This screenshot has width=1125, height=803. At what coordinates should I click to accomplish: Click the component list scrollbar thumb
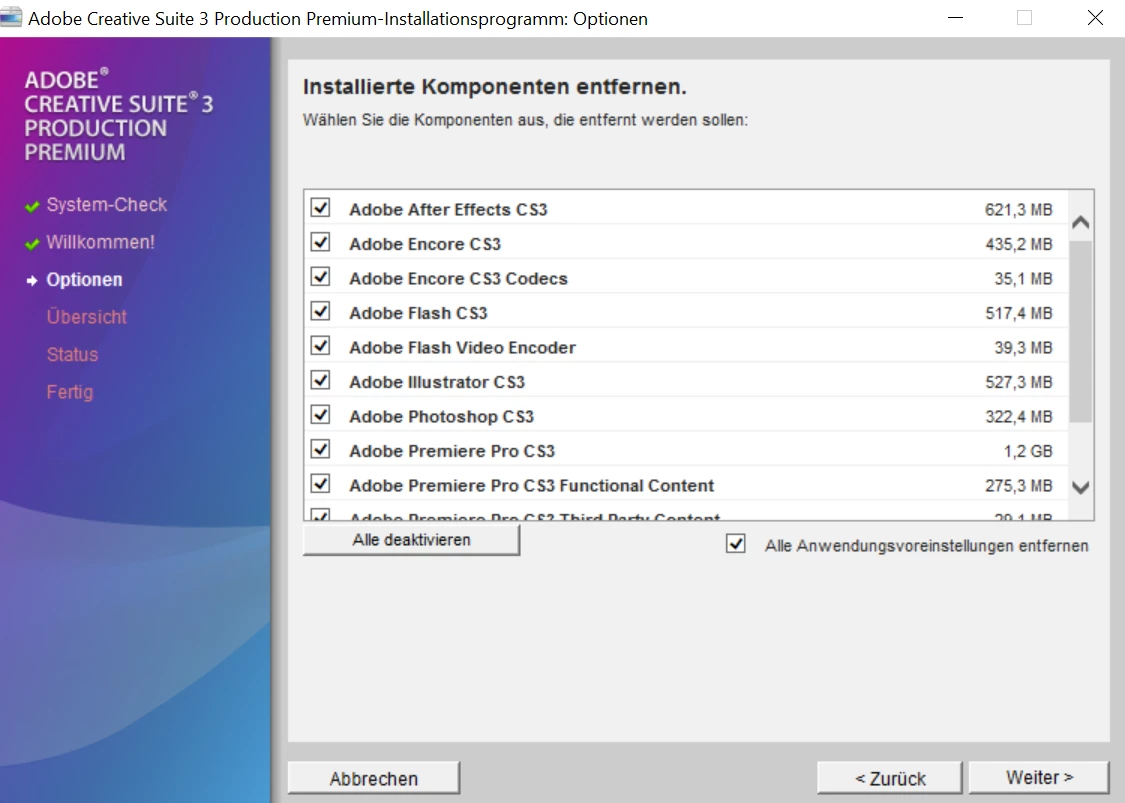click(x=1081, y=331)
